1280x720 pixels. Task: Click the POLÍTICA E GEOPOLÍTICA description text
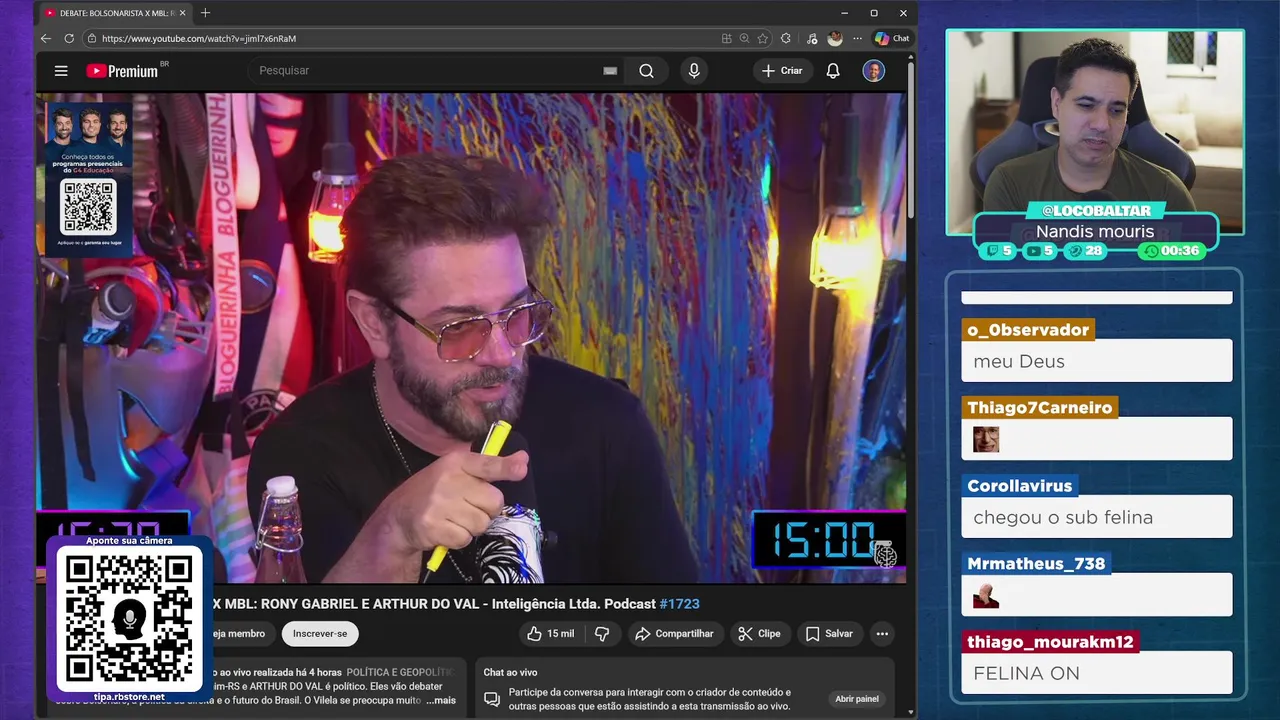pyautogui.click(x=400, y=673)
